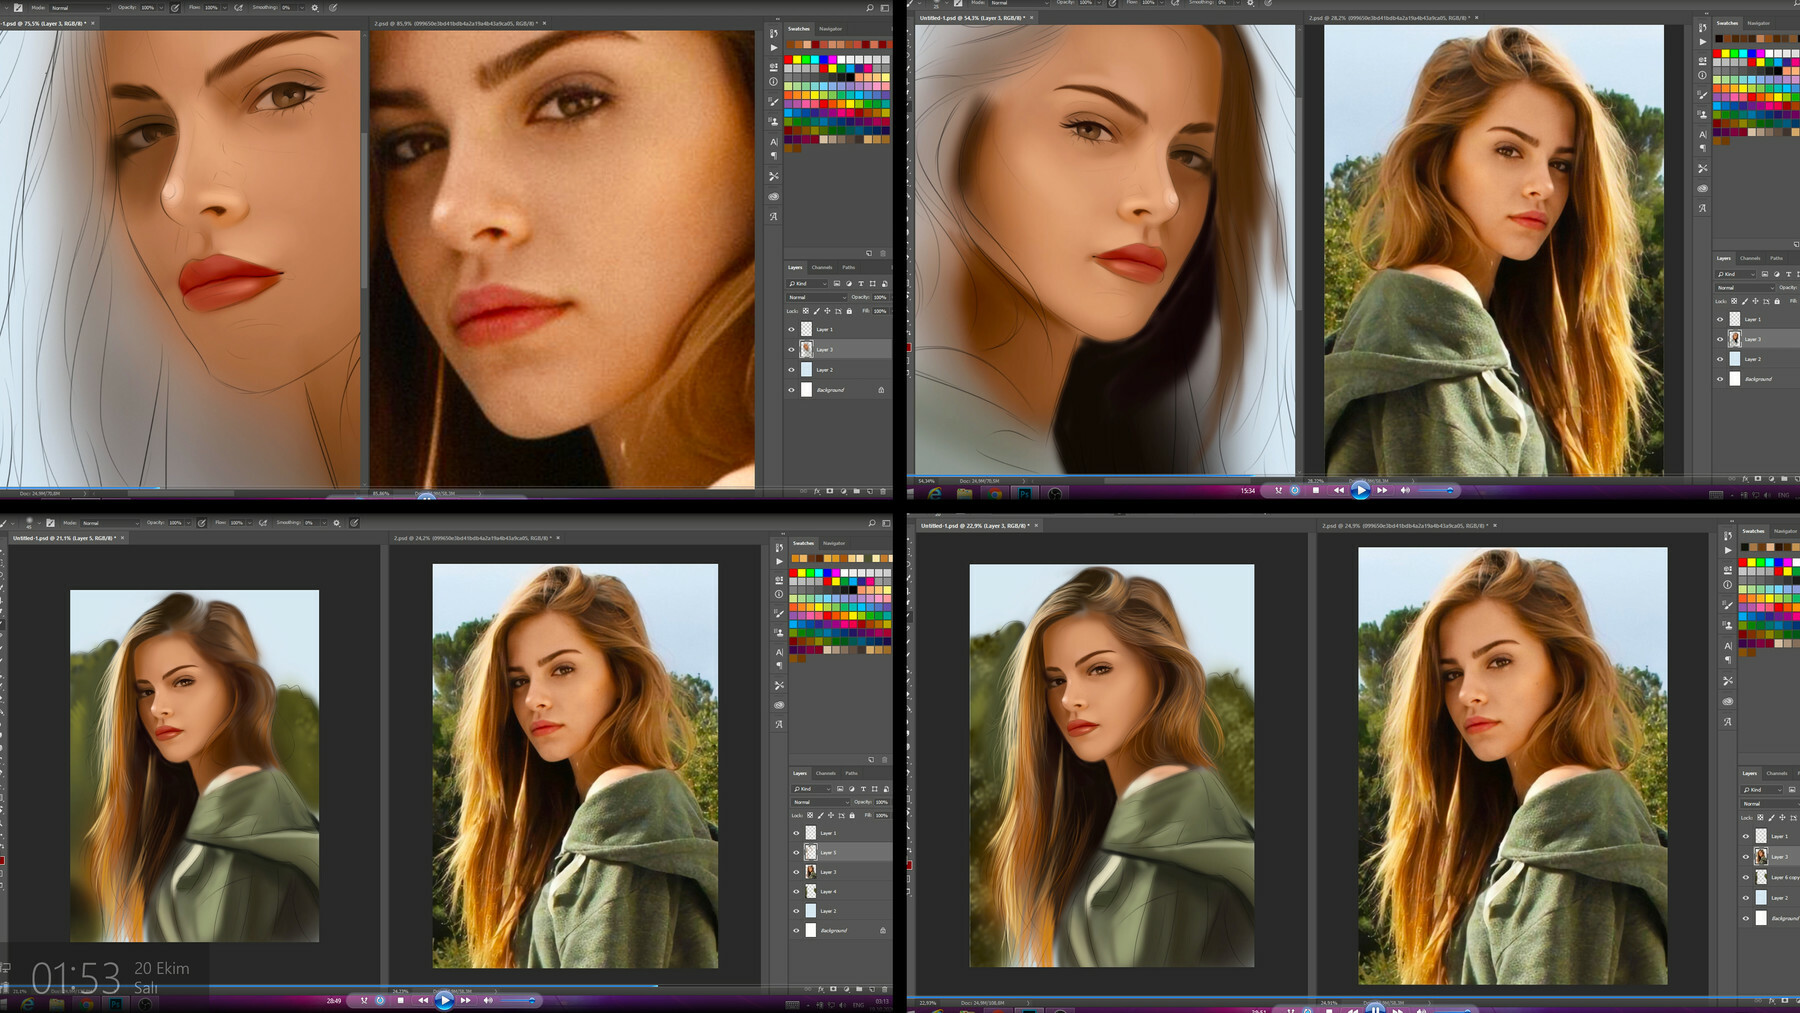Stop playback in bottom-left window's media player
The image size is (1800, 1013).
(x=401, y=1000)
